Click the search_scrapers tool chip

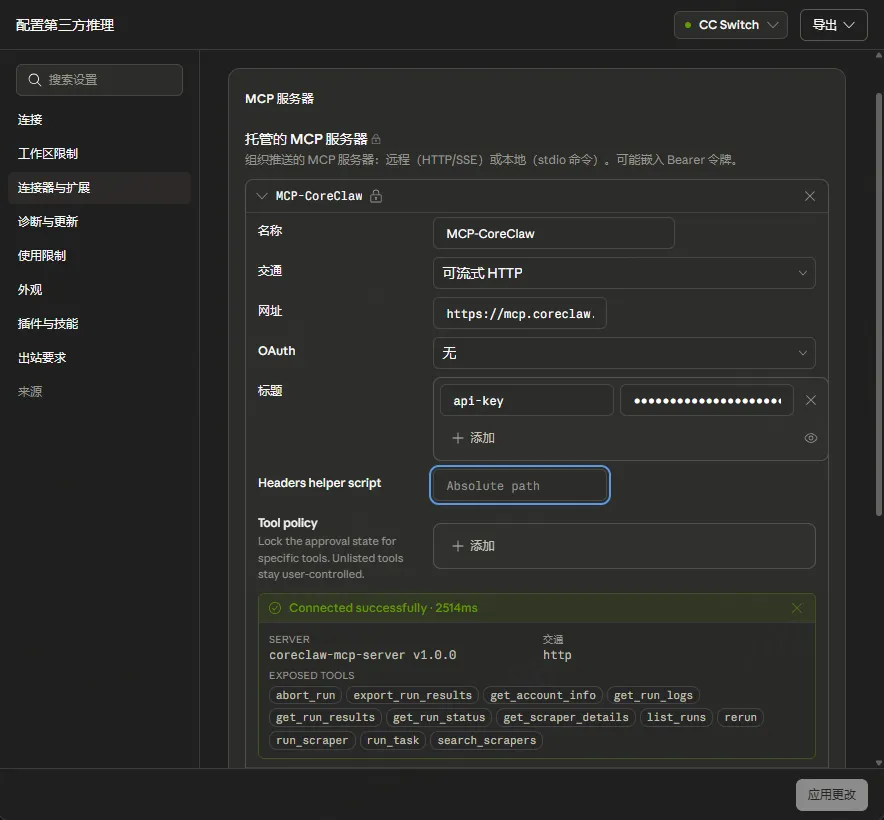[487, 740]
